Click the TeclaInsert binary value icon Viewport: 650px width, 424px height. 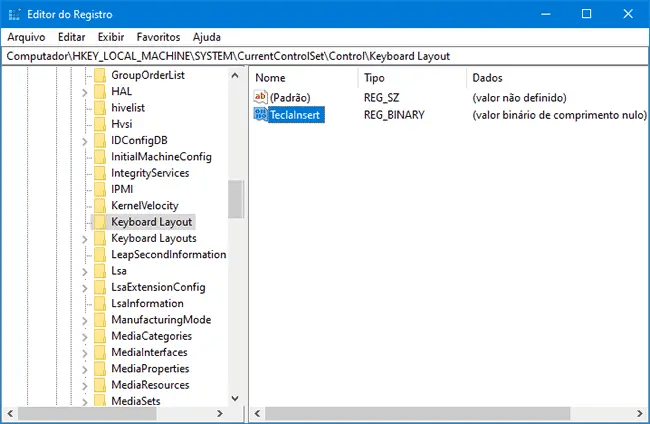[262, 116]
